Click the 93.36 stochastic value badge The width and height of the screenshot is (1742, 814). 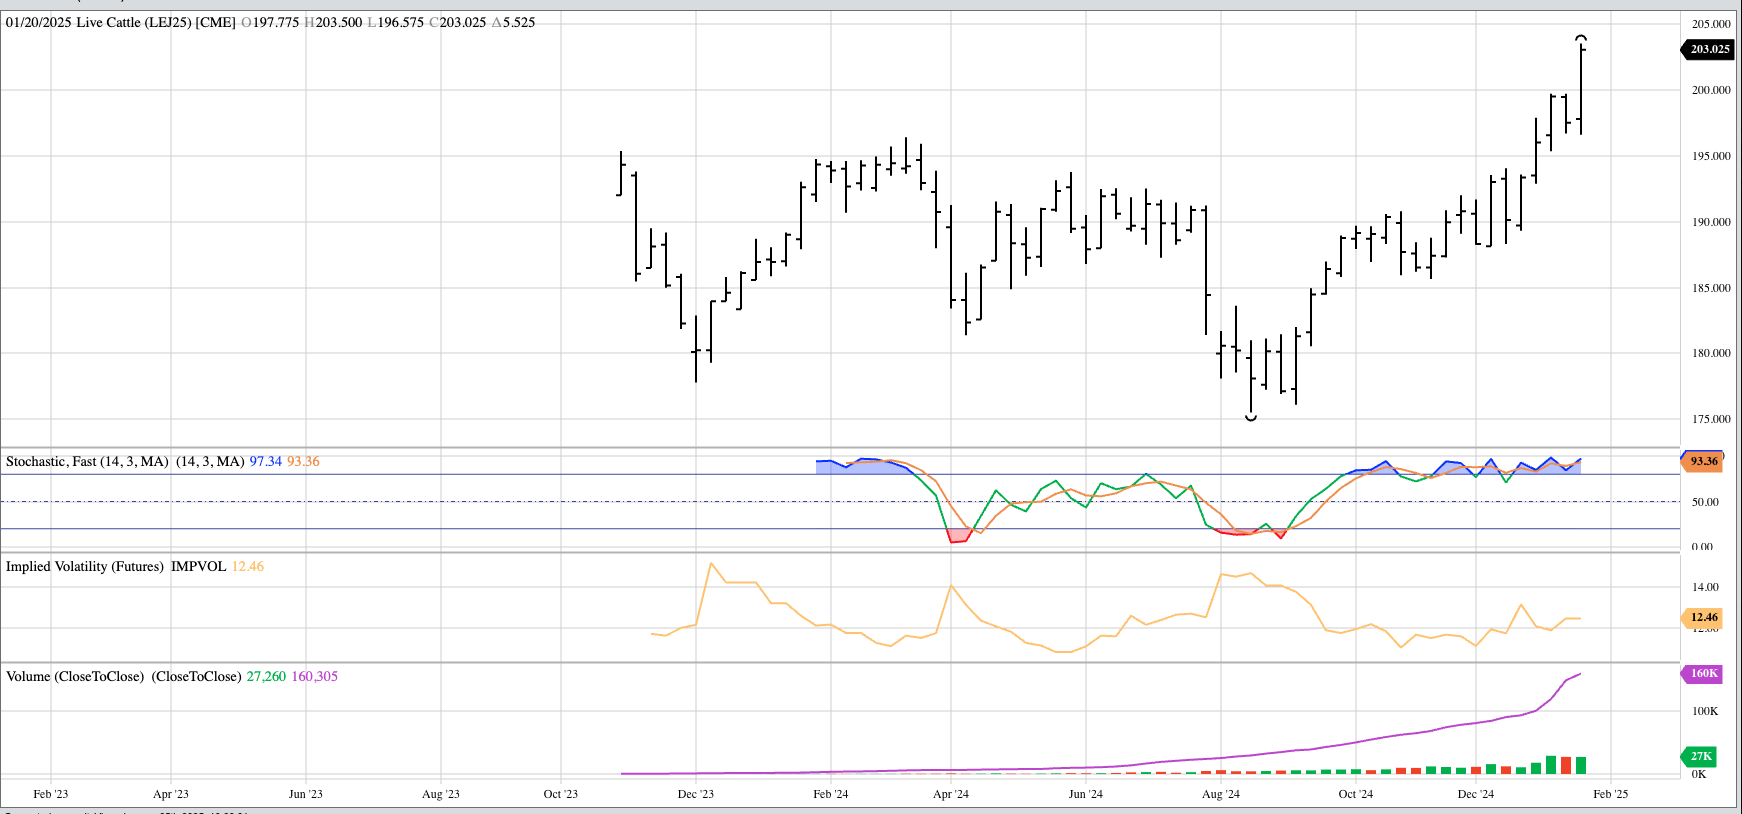click(1704, 461)
